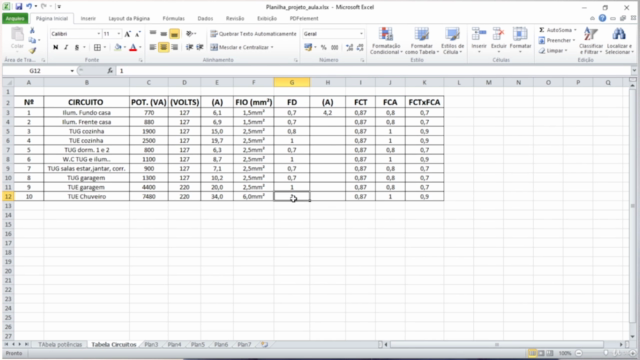Click the Limpar button
The image size is (640, 360).
coord(553,51)
